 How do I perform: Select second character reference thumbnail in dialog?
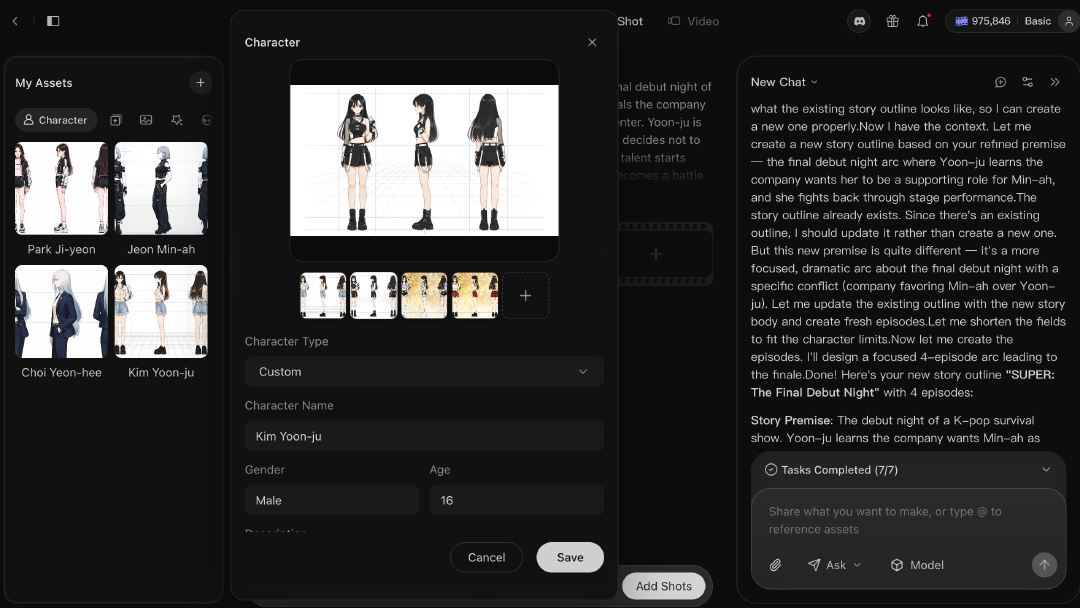[374, 295]
